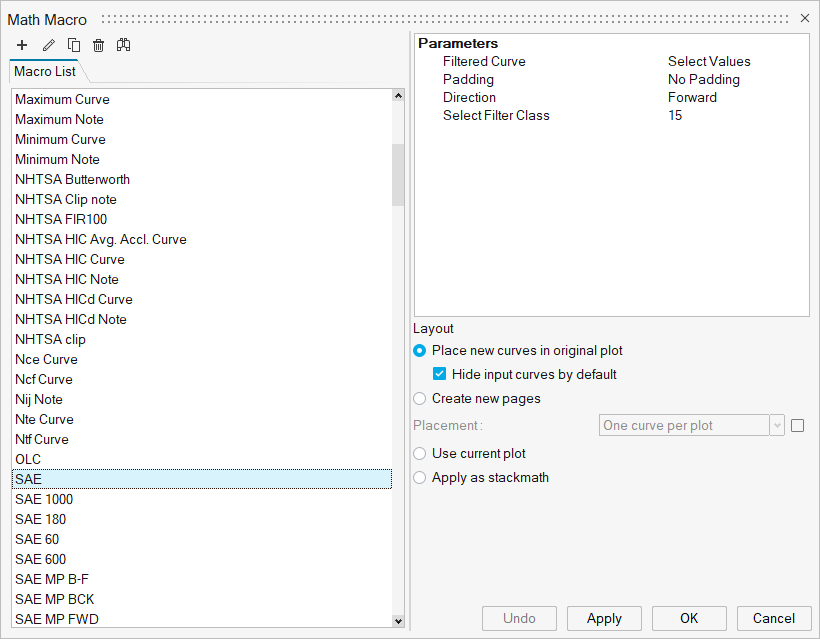This screenshot has height=639, width=820.
Task: Close the Math Macro dialog
Action: (x=805, y=18)
